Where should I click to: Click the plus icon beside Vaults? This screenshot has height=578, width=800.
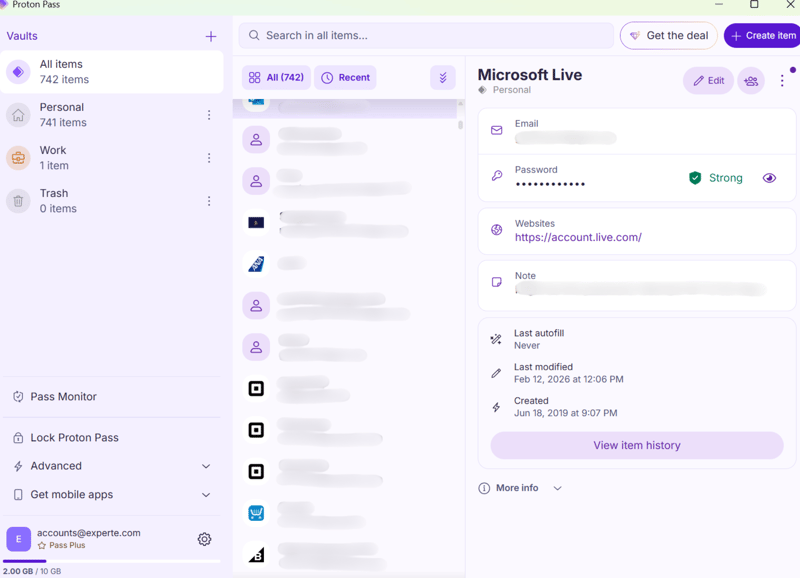click(x=210, y=36)
